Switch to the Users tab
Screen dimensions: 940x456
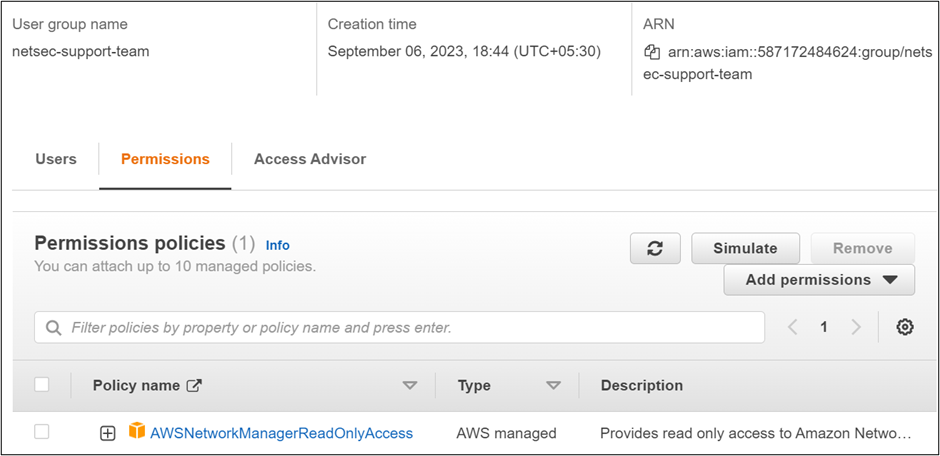pos(56,159)
